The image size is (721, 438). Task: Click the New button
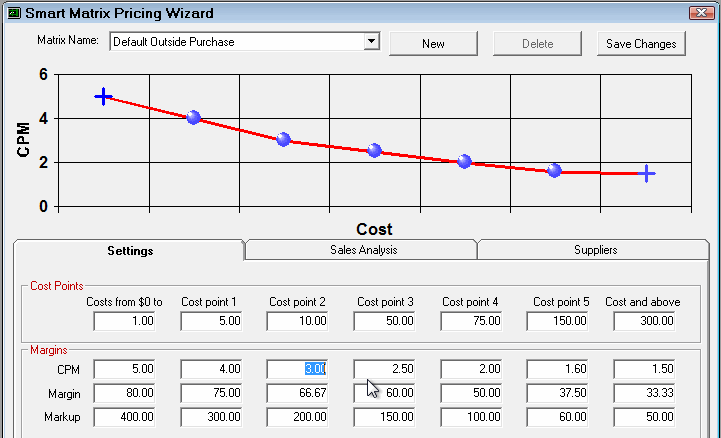433,44
